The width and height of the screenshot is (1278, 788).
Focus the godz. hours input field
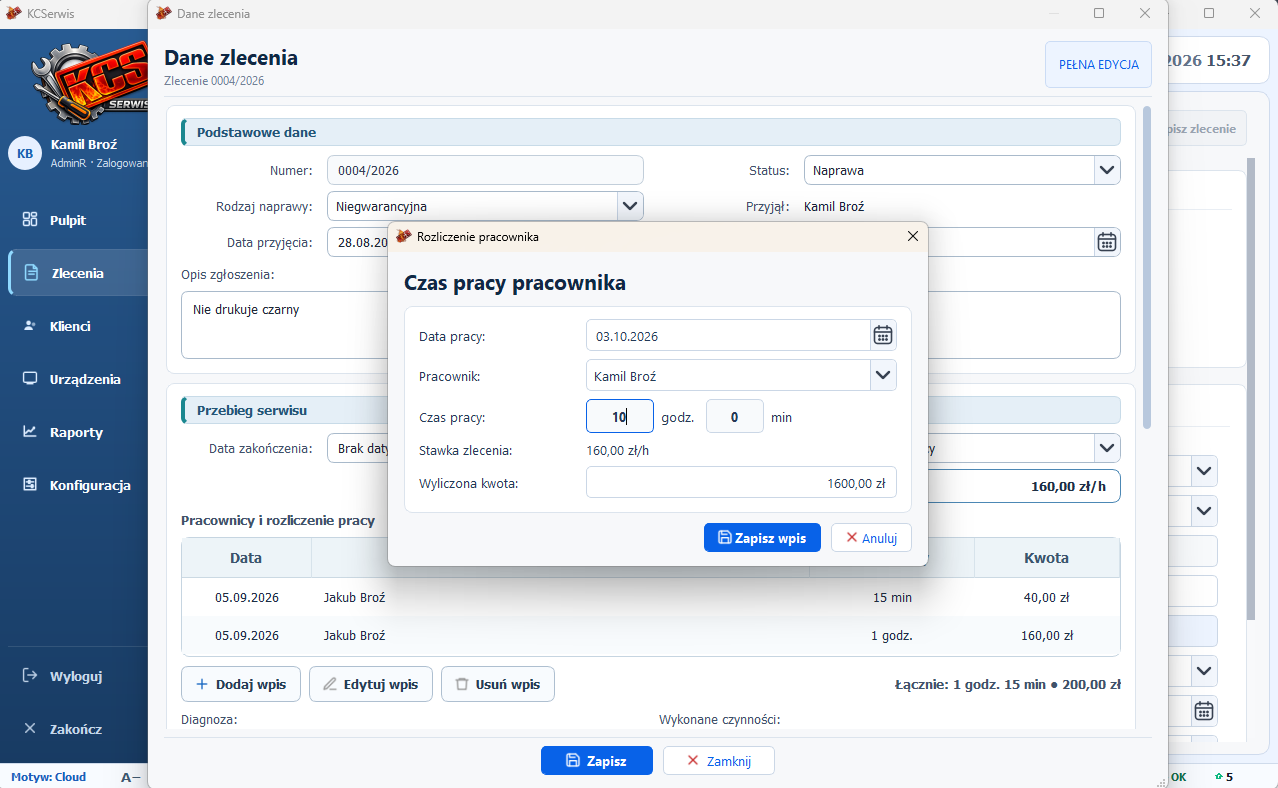coord(620,416)
